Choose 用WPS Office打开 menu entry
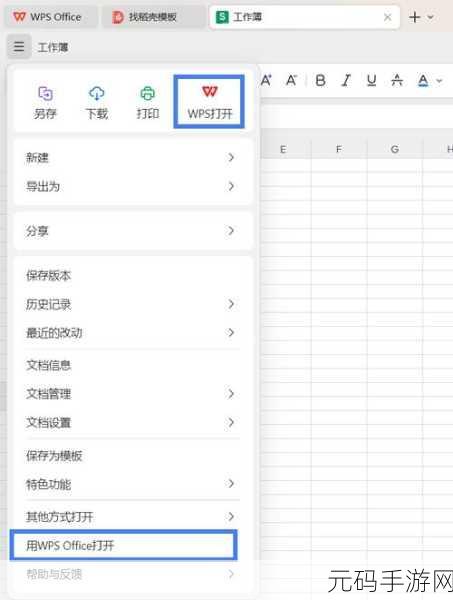This screenshot has height=600, width=453. click(124, 545)
